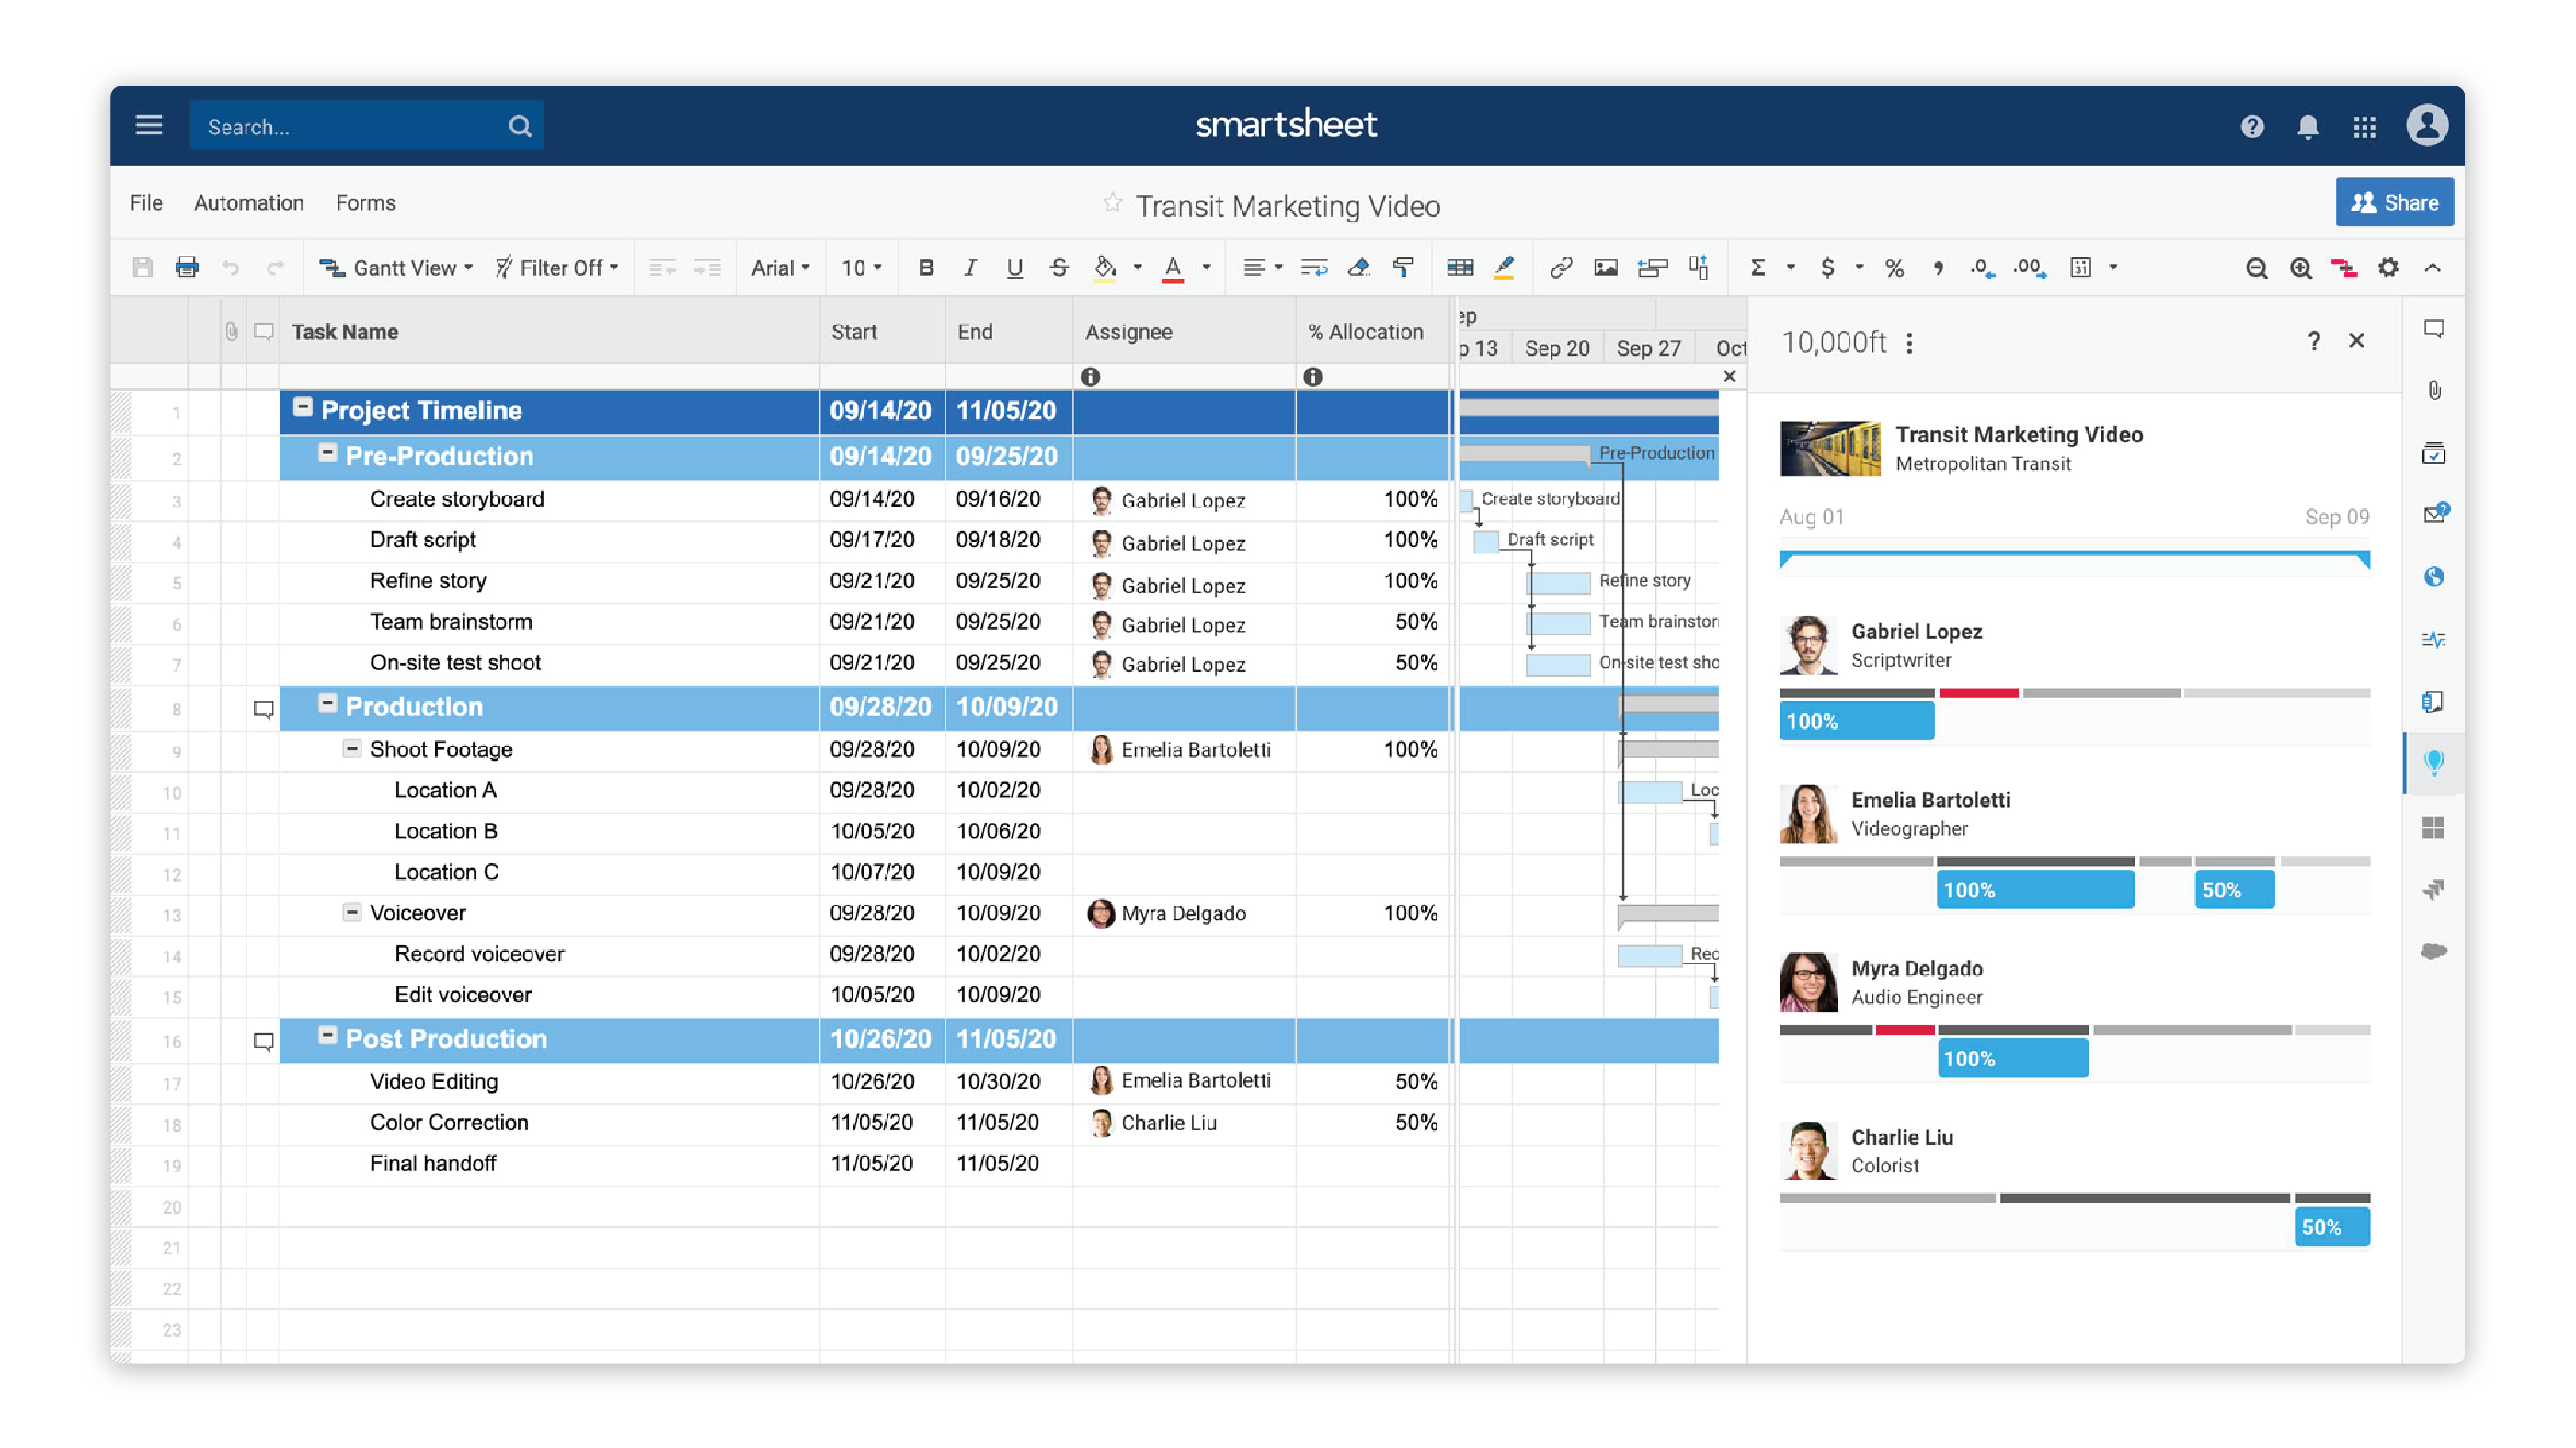Toggle the critical path icon in toolbar

(2344, 268)
